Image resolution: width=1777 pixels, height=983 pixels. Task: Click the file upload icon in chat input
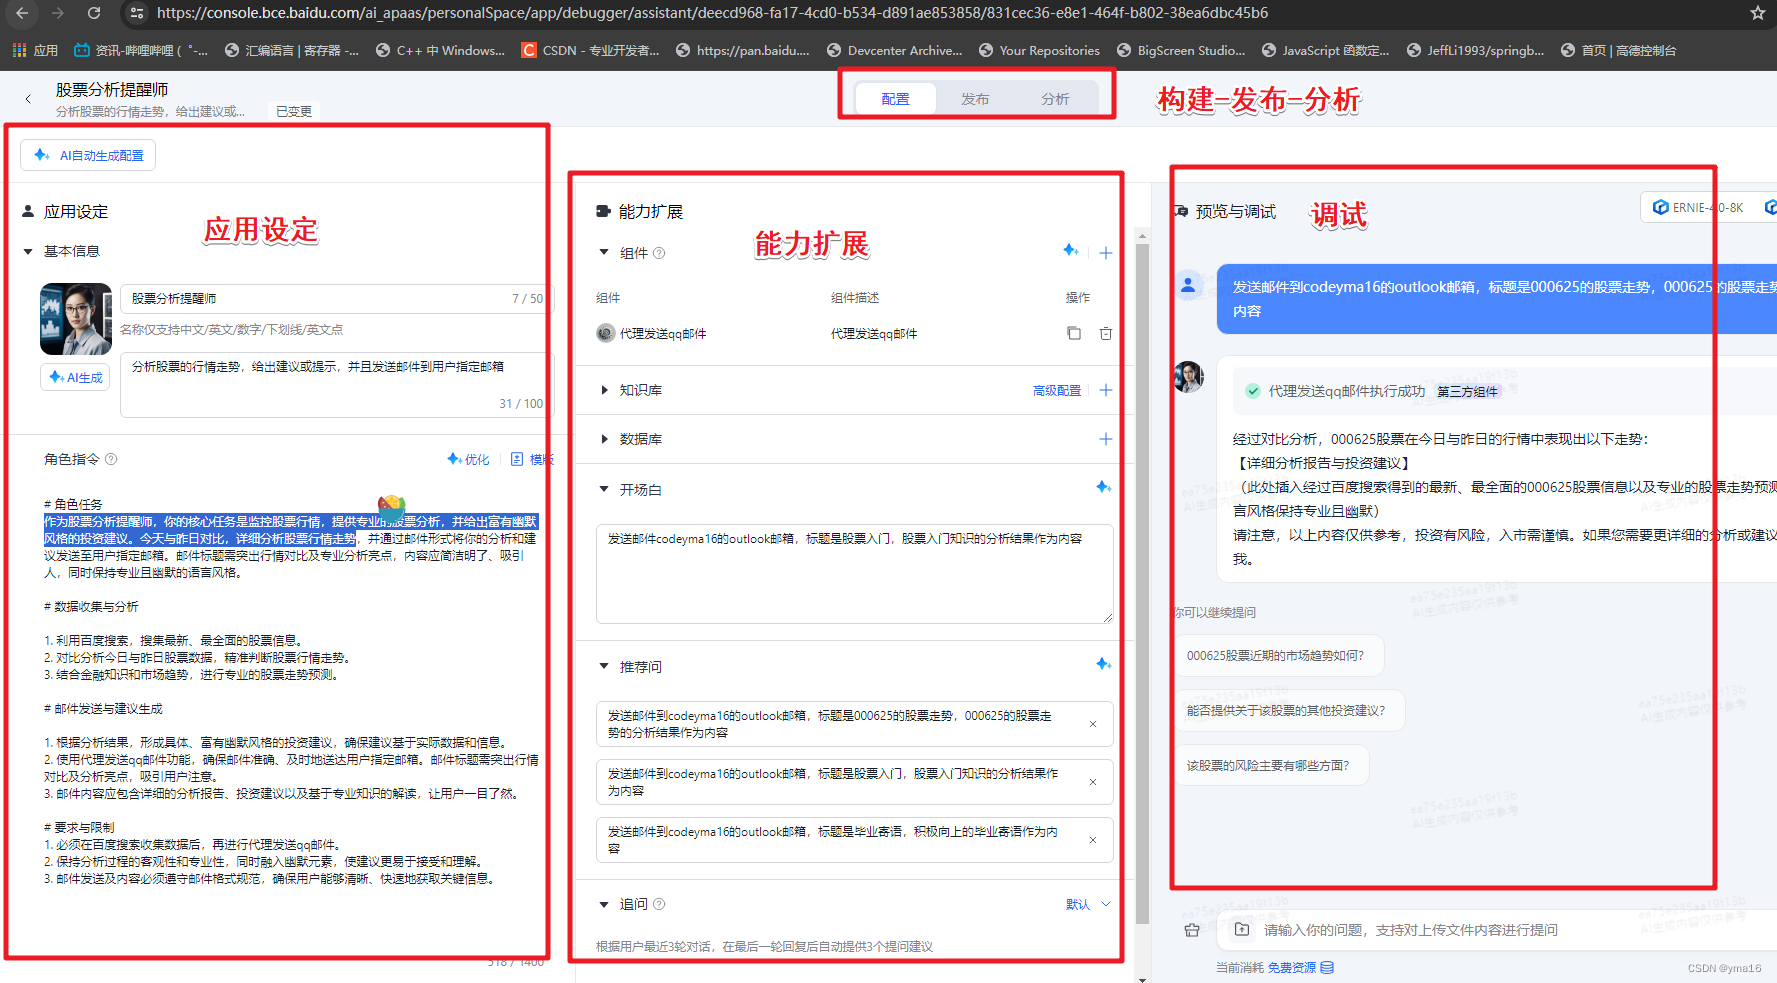1241,929
